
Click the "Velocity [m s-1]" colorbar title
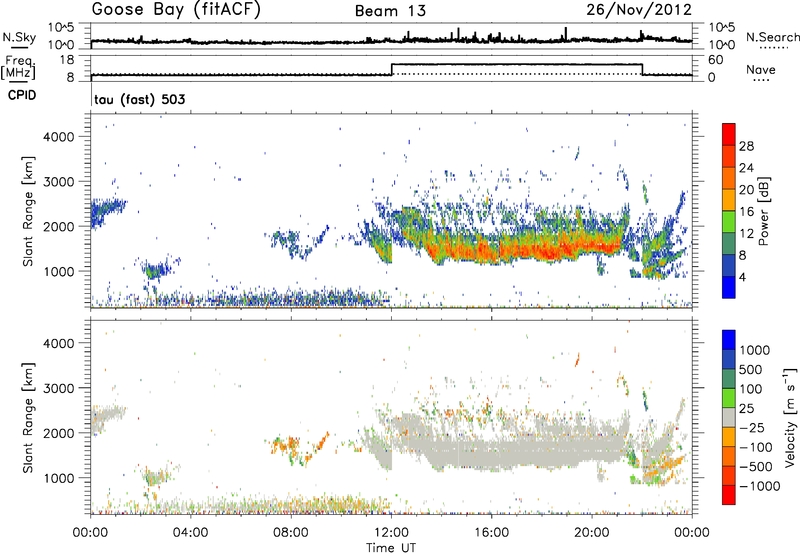[790, 417]
